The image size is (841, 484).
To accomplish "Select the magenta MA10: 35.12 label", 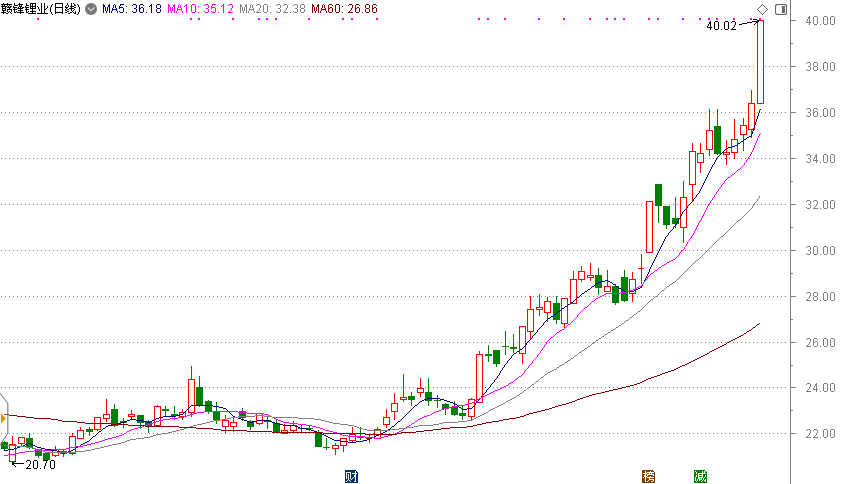I will (x=201, y=9).
